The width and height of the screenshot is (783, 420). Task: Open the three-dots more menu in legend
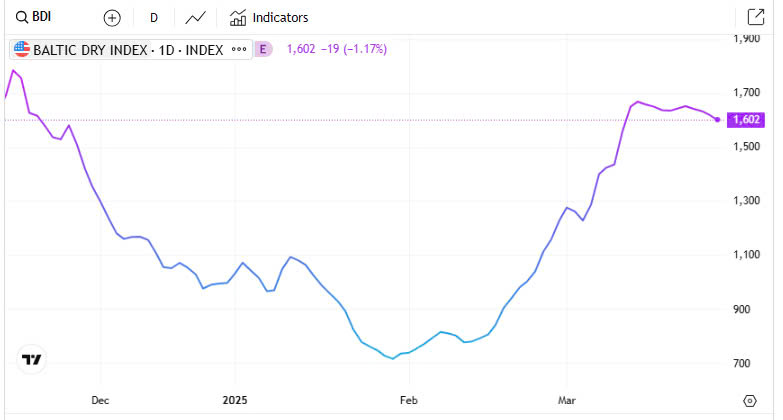tap(239, 49)
